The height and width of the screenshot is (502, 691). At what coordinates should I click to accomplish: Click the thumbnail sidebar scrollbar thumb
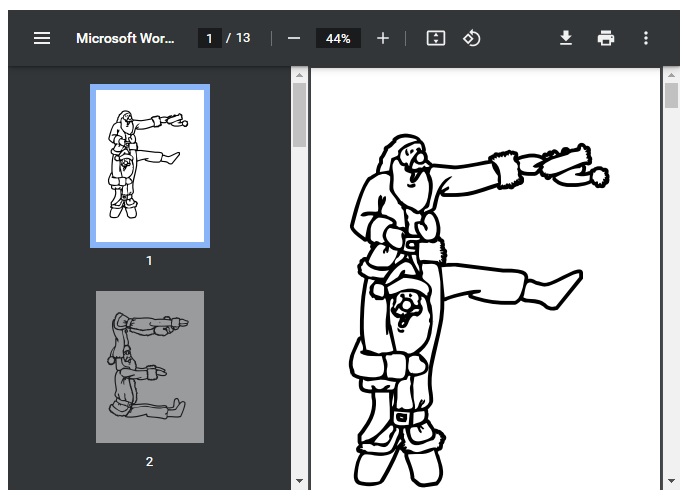[x=299, y=115]
